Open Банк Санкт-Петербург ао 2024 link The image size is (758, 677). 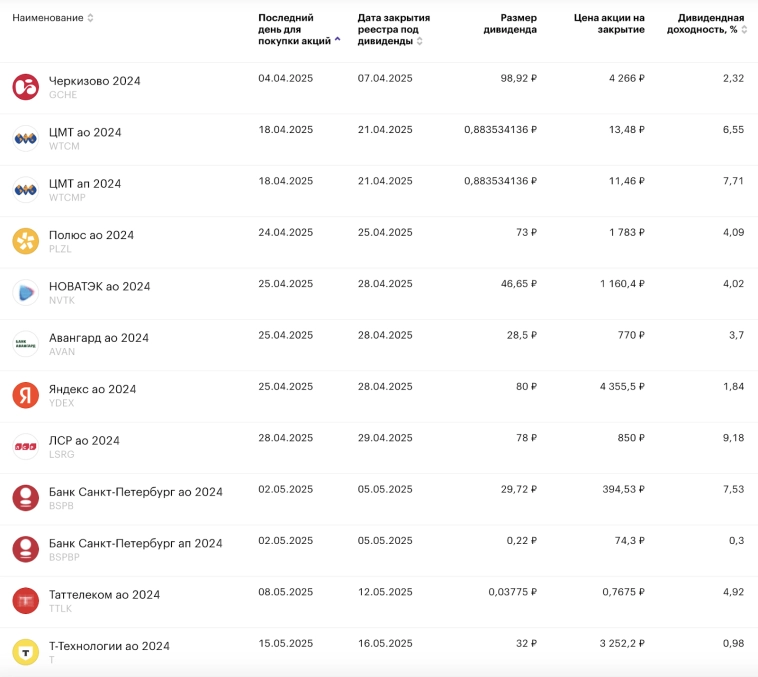point(135,492)
